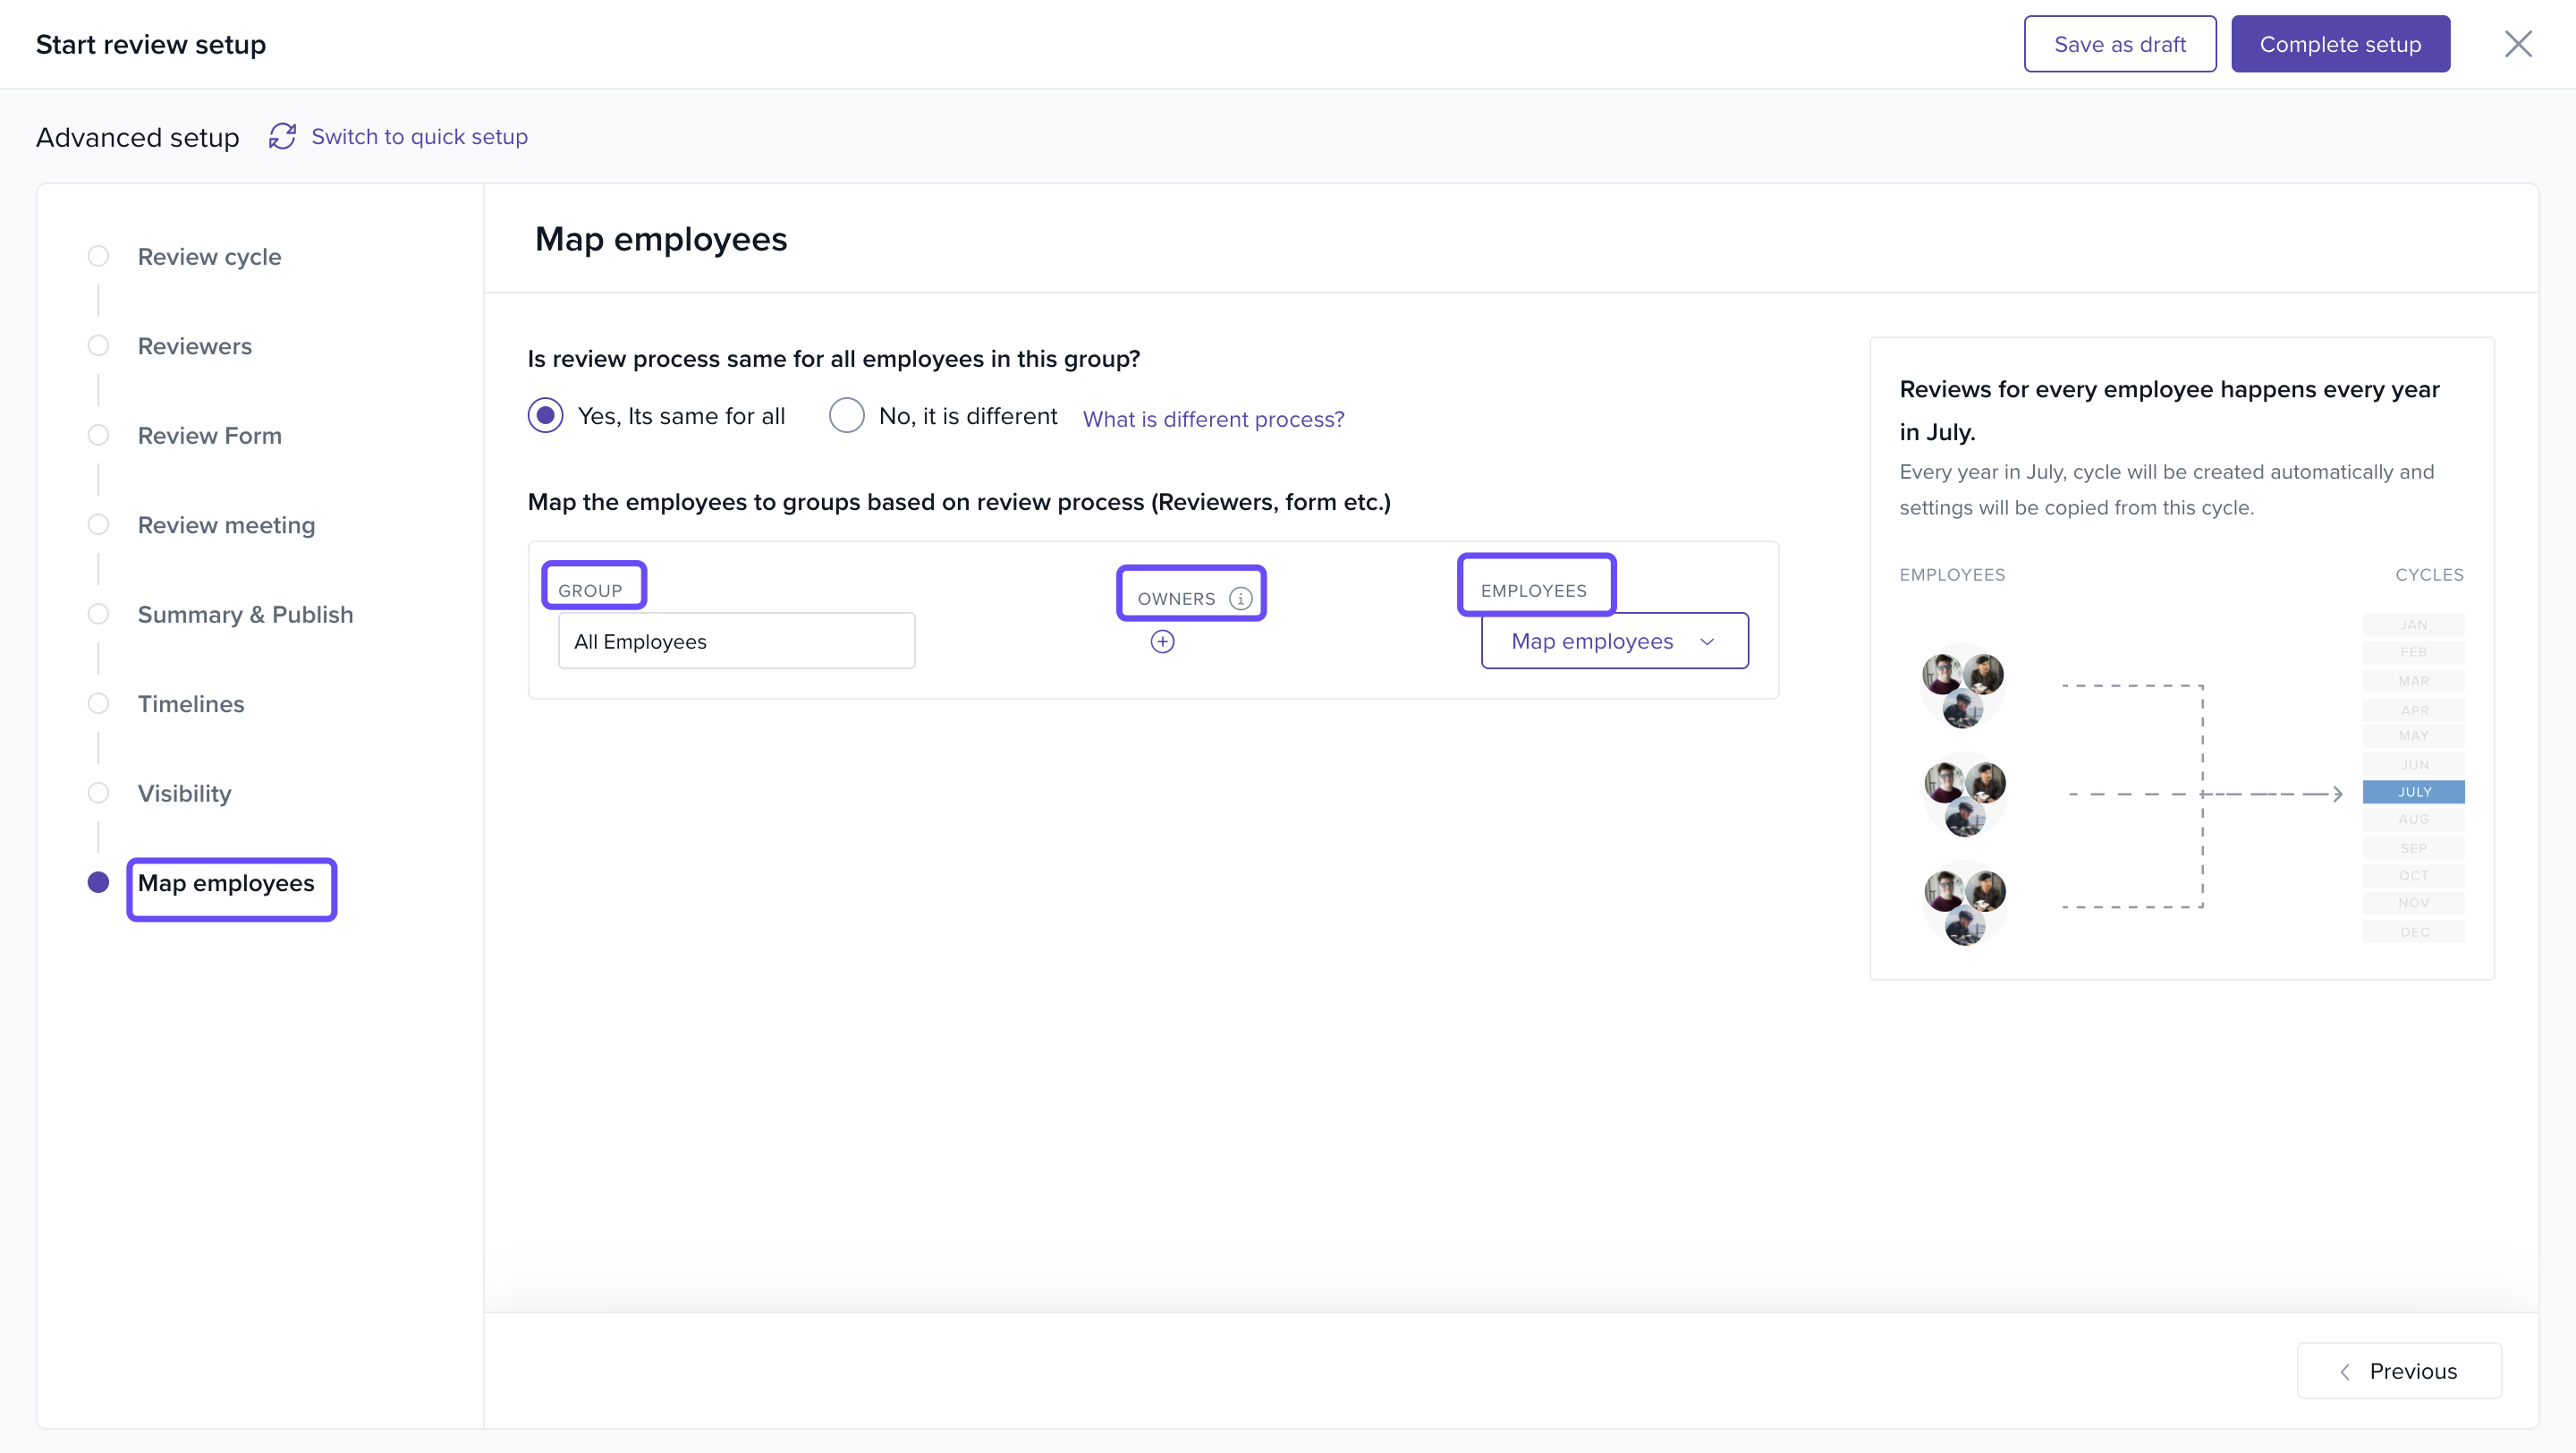Image resolution: width=2576 pixels, height=1453 pixels.
Task: Click Save as draft button
Action: click(2119, 44)
